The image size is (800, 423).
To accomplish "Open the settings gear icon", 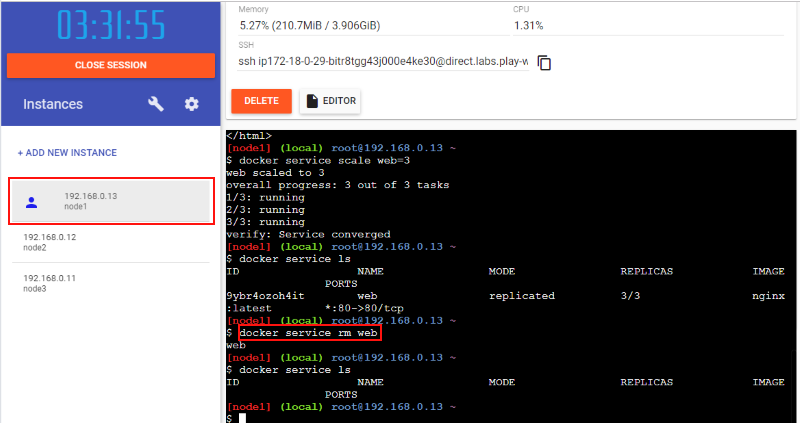I will pos(191,104).
